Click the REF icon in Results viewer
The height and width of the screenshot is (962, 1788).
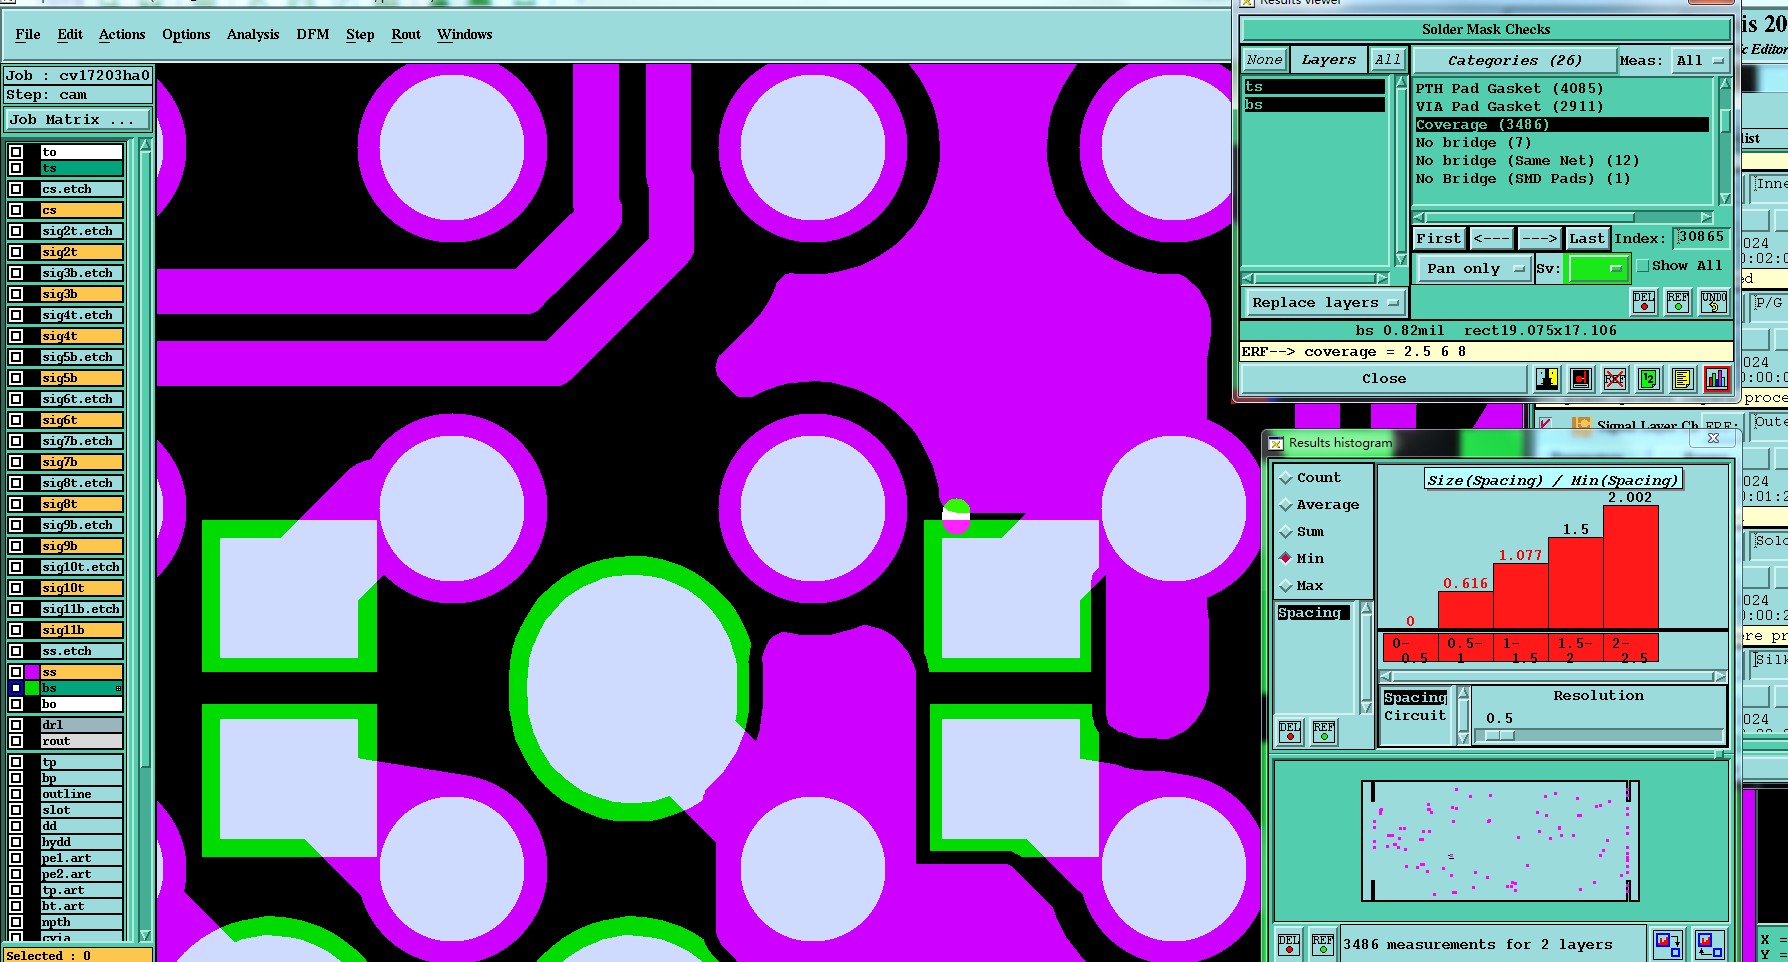(x=1678, y=301)
